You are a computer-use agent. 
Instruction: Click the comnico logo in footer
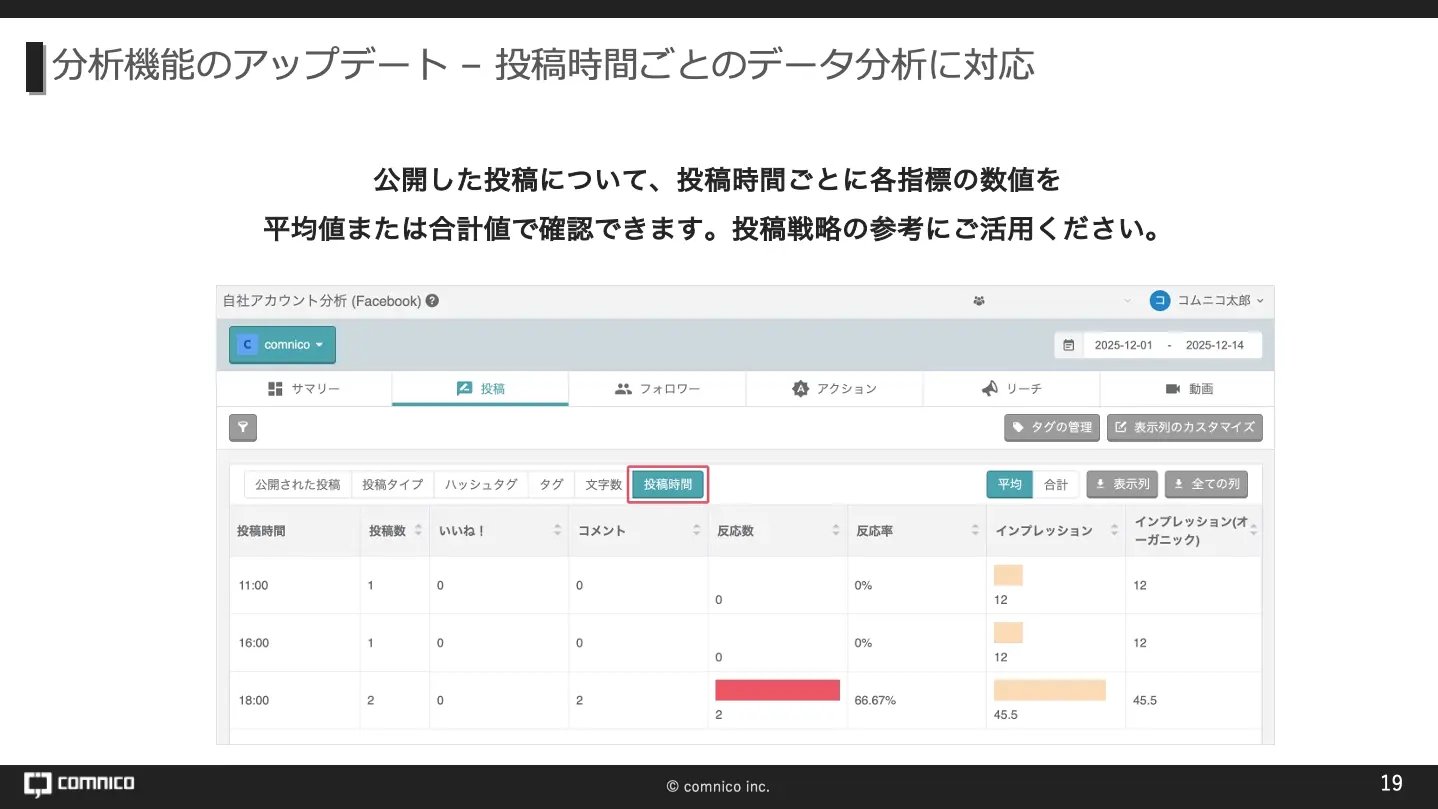(x=80, y=784)
